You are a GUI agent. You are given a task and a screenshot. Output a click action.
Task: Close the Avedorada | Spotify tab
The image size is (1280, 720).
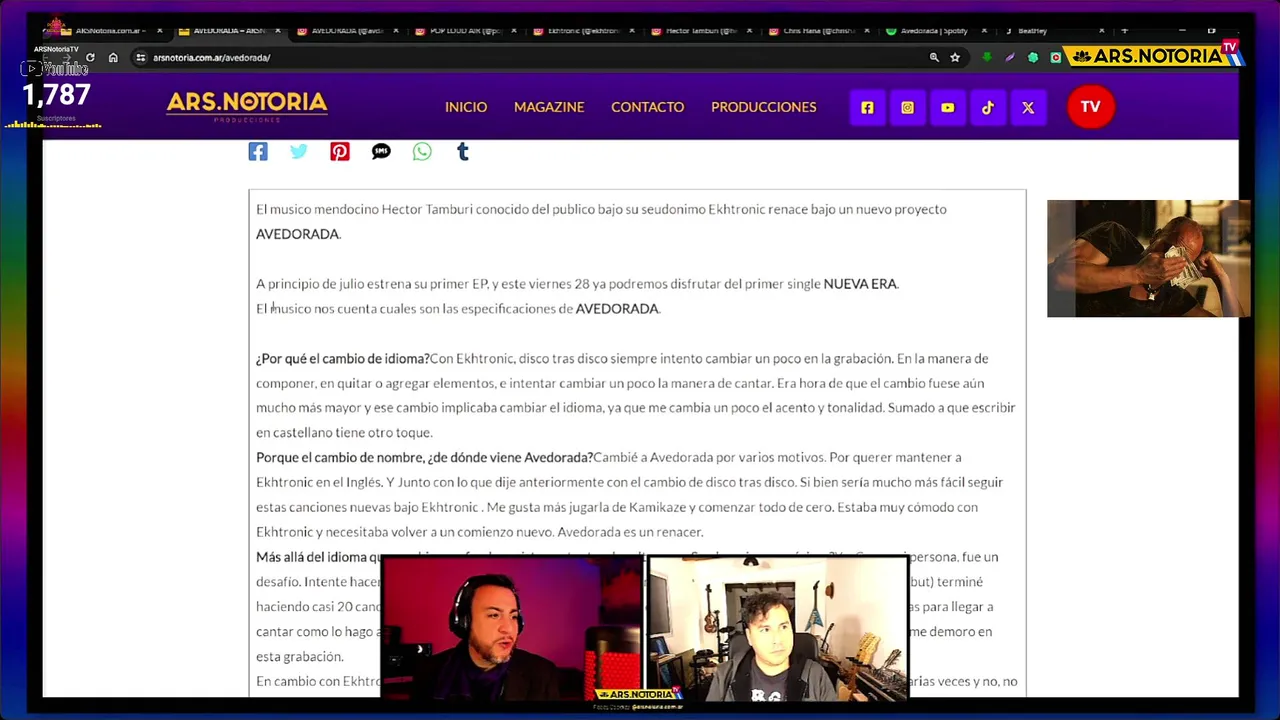(984, 31)
